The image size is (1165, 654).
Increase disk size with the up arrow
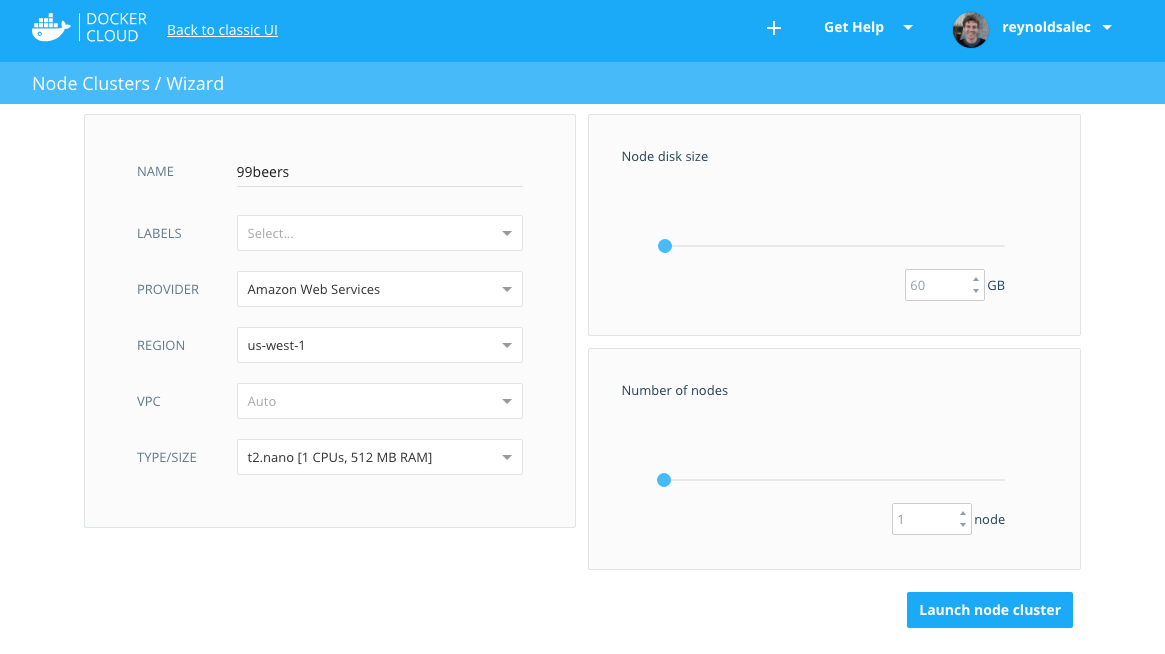pos(976,280)
